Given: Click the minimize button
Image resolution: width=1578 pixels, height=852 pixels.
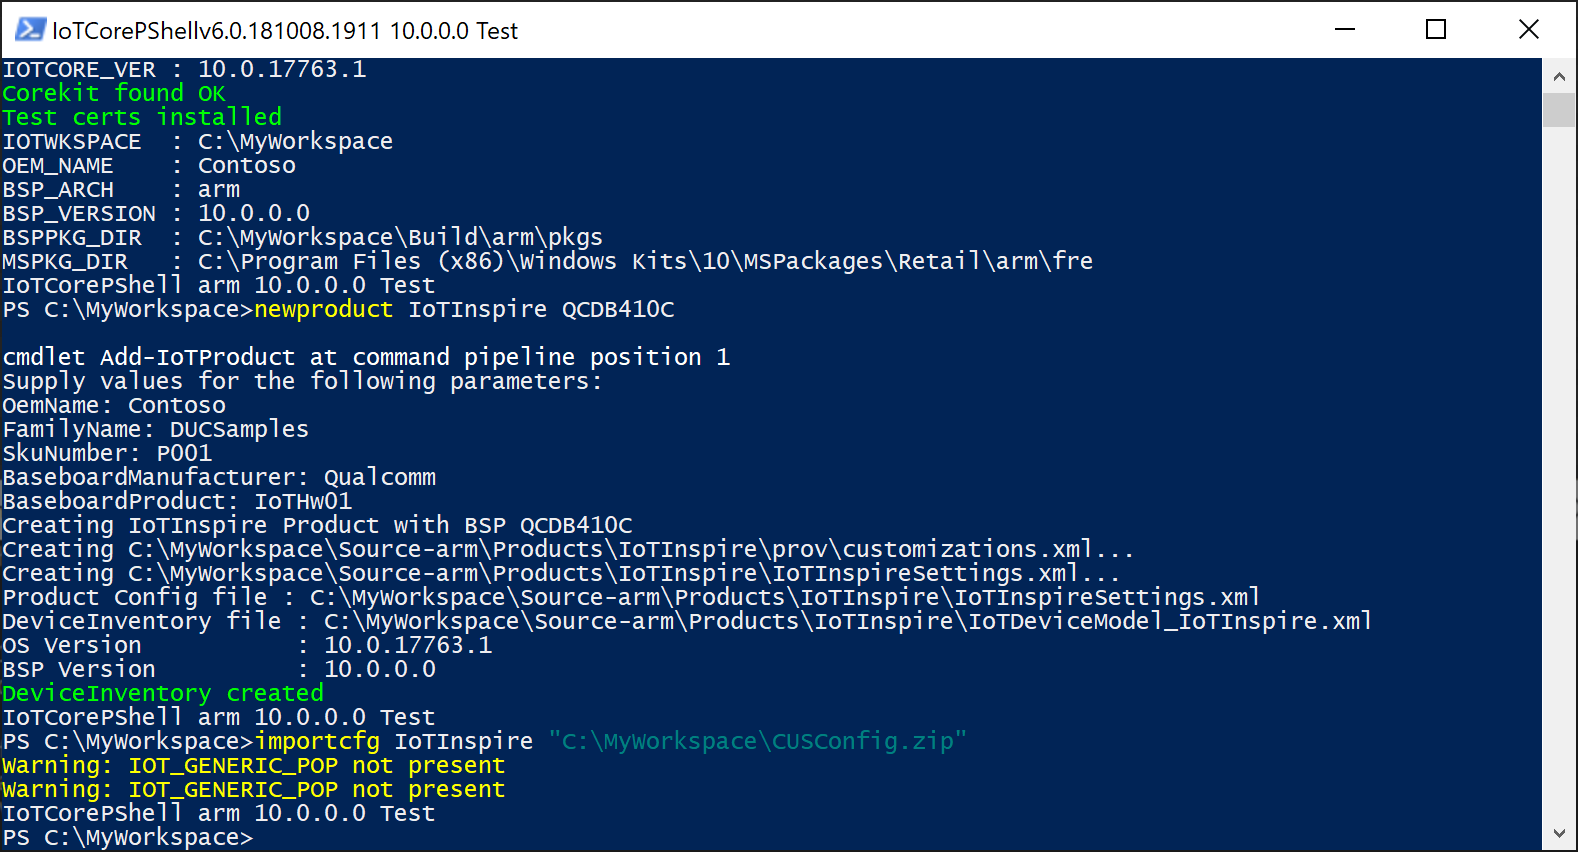Looking at the screenshot, I should [1345, 30].
